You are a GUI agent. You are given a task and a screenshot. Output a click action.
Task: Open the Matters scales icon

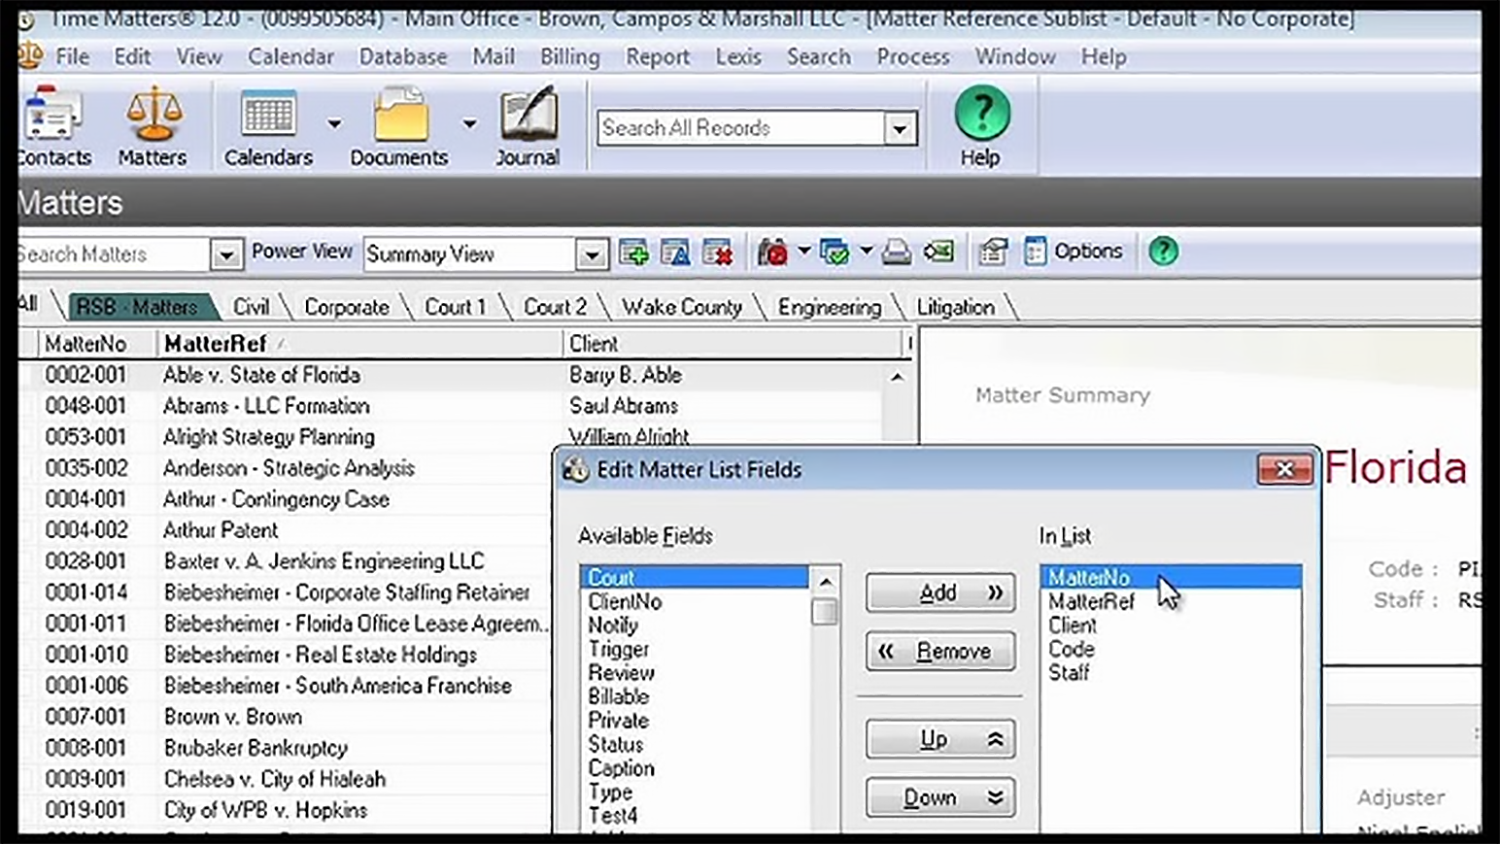[153, 116]
